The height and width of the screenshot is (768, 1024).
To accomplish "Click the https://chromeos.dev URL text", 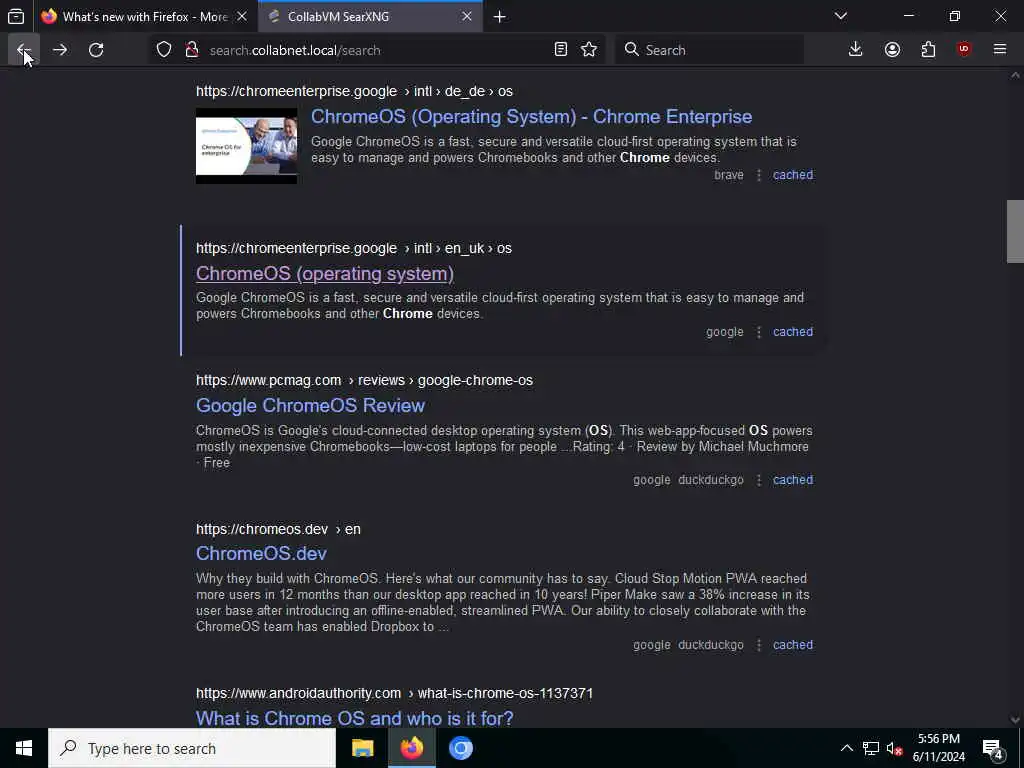I will pos(262,529).
